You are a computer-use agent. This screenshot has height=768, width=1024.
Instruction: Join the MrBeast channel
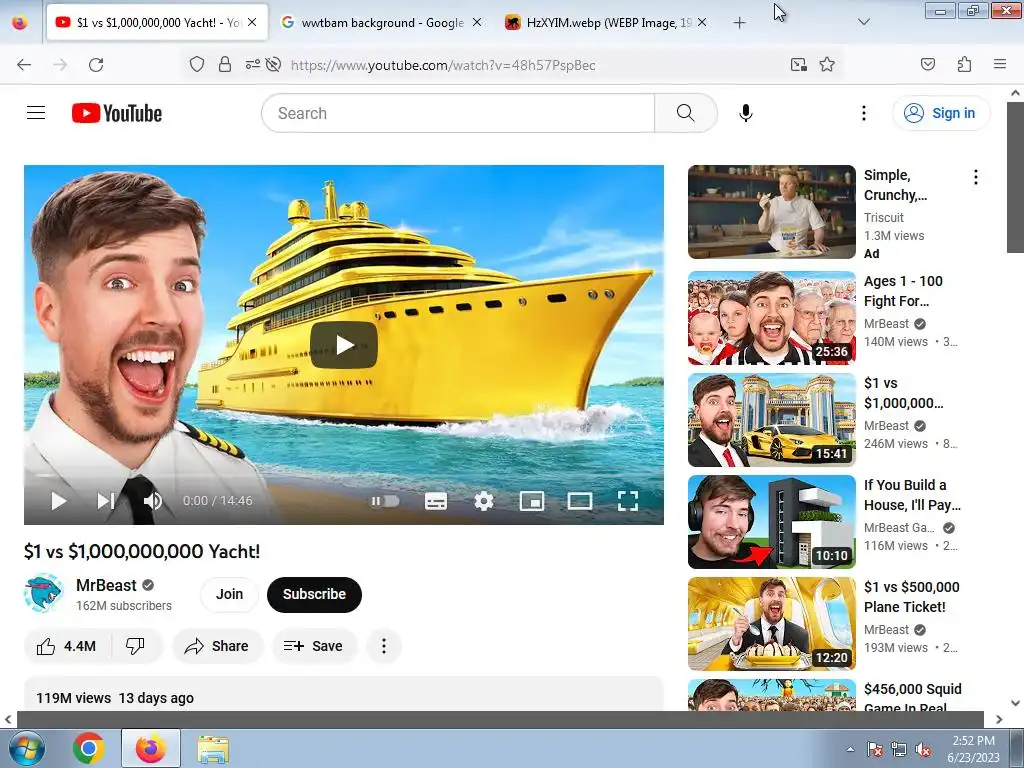tap(229, 594)
